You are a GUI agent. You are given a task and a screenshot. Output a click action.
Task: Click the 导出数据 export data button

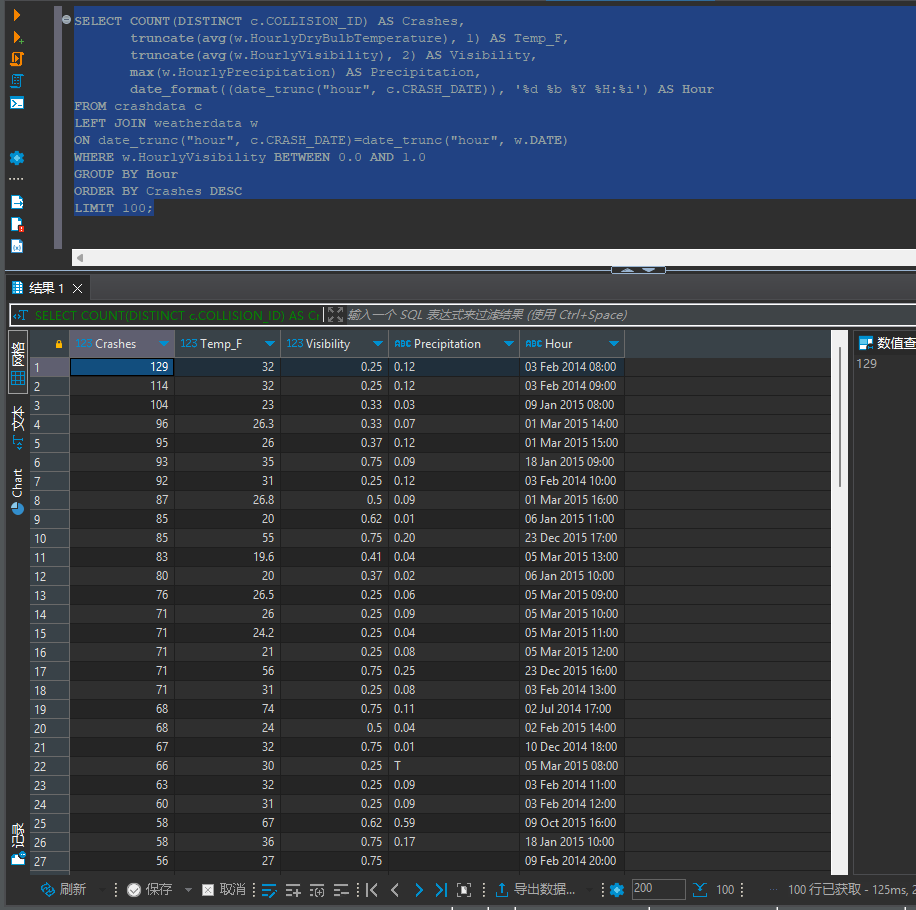point(536,890)
